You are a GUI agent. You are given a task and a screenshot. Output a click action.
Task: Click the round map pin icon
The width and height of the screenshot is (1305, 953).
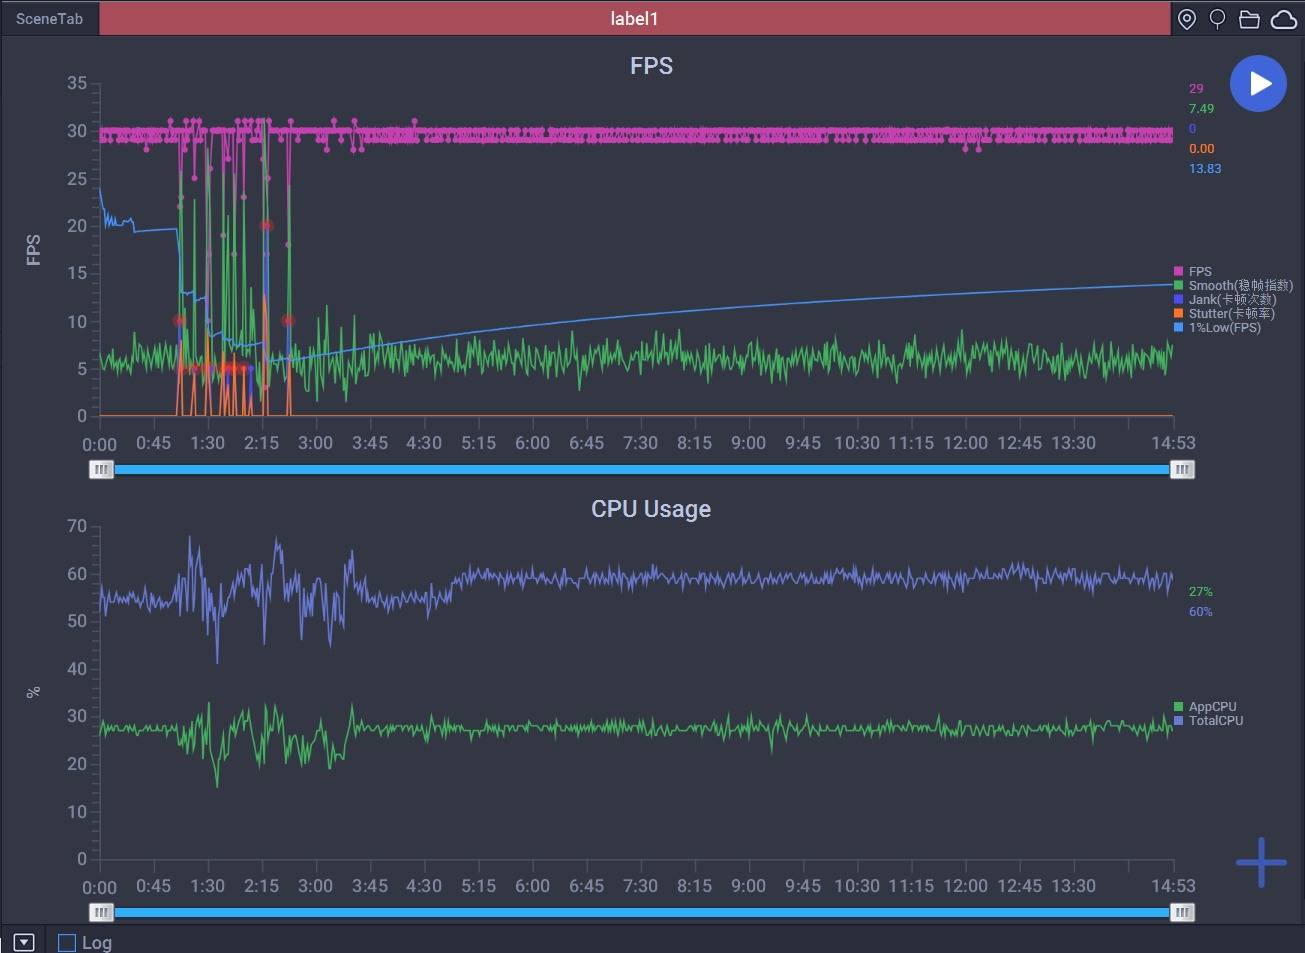click(1217, 19)
